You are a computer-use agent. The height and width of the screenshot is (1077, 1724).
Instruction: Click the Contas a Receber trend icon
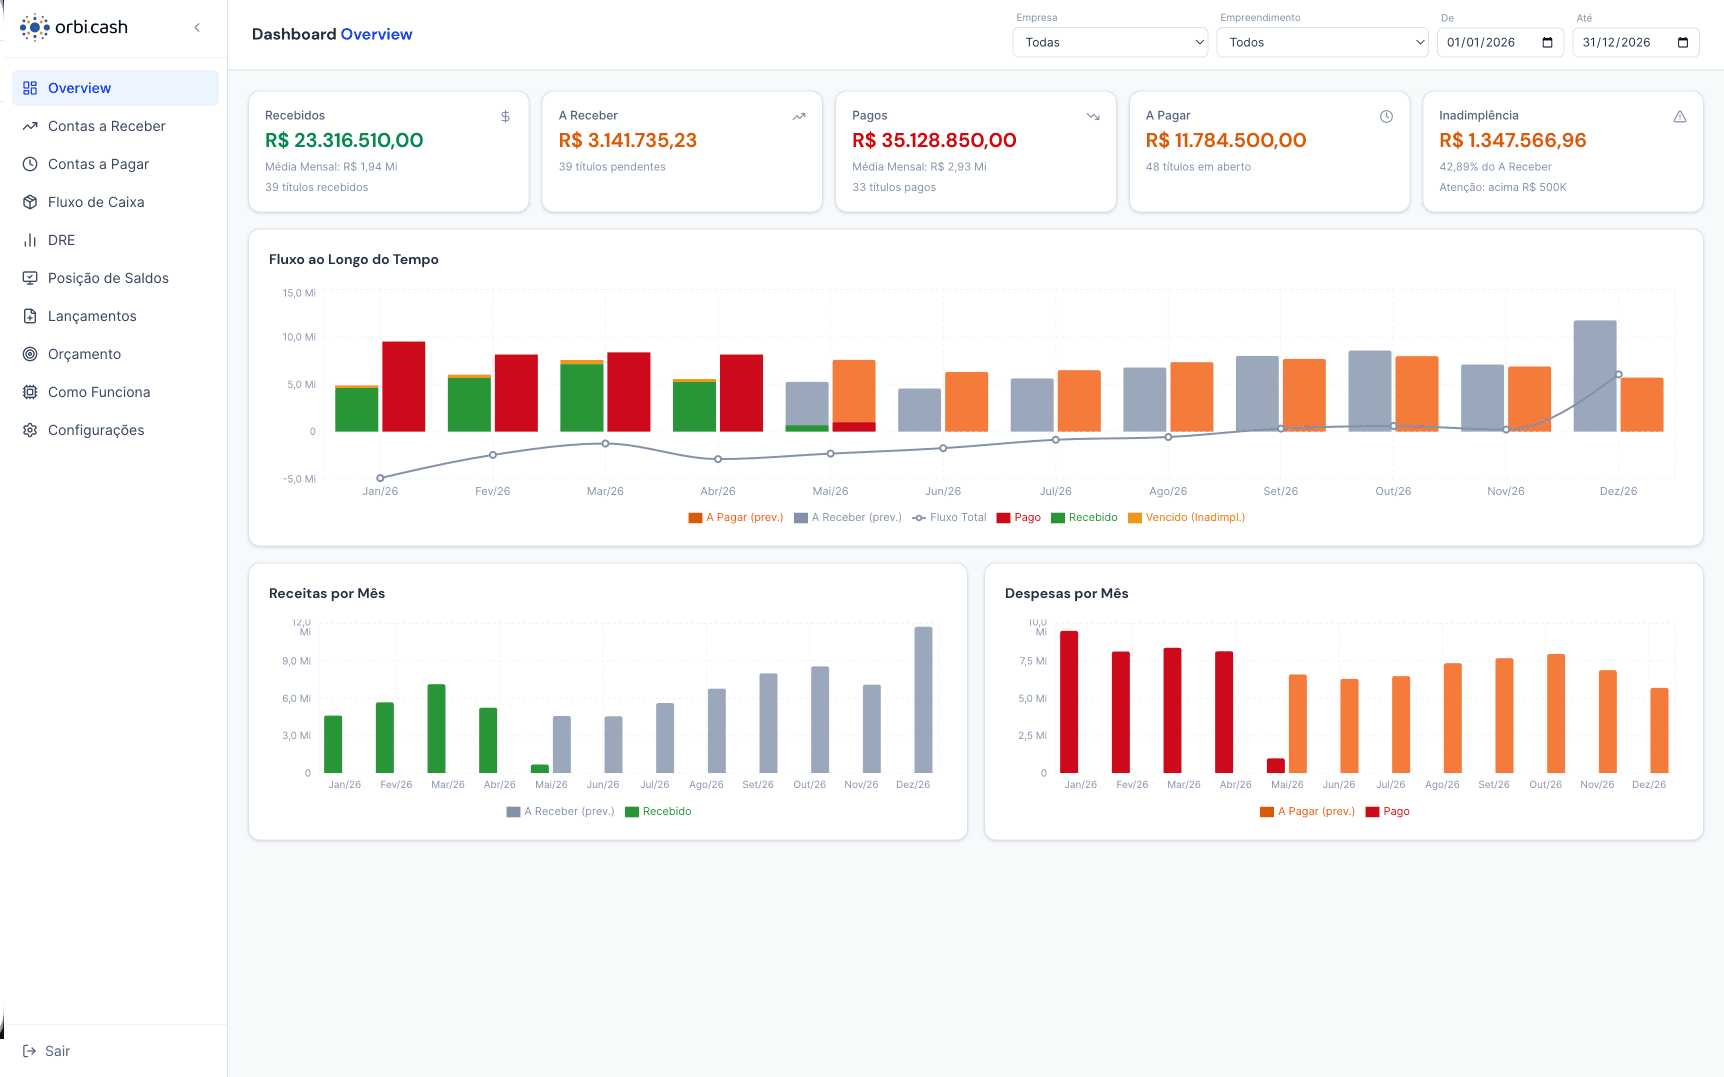point(30,126)
